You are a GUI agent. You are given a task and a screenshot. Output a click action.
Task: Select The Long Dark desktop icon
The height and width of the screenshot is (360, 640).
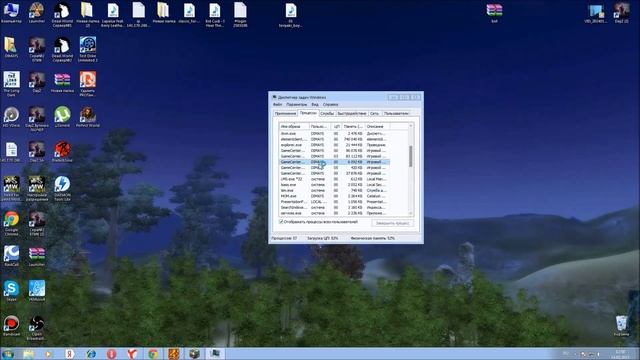tap(11, 84)
